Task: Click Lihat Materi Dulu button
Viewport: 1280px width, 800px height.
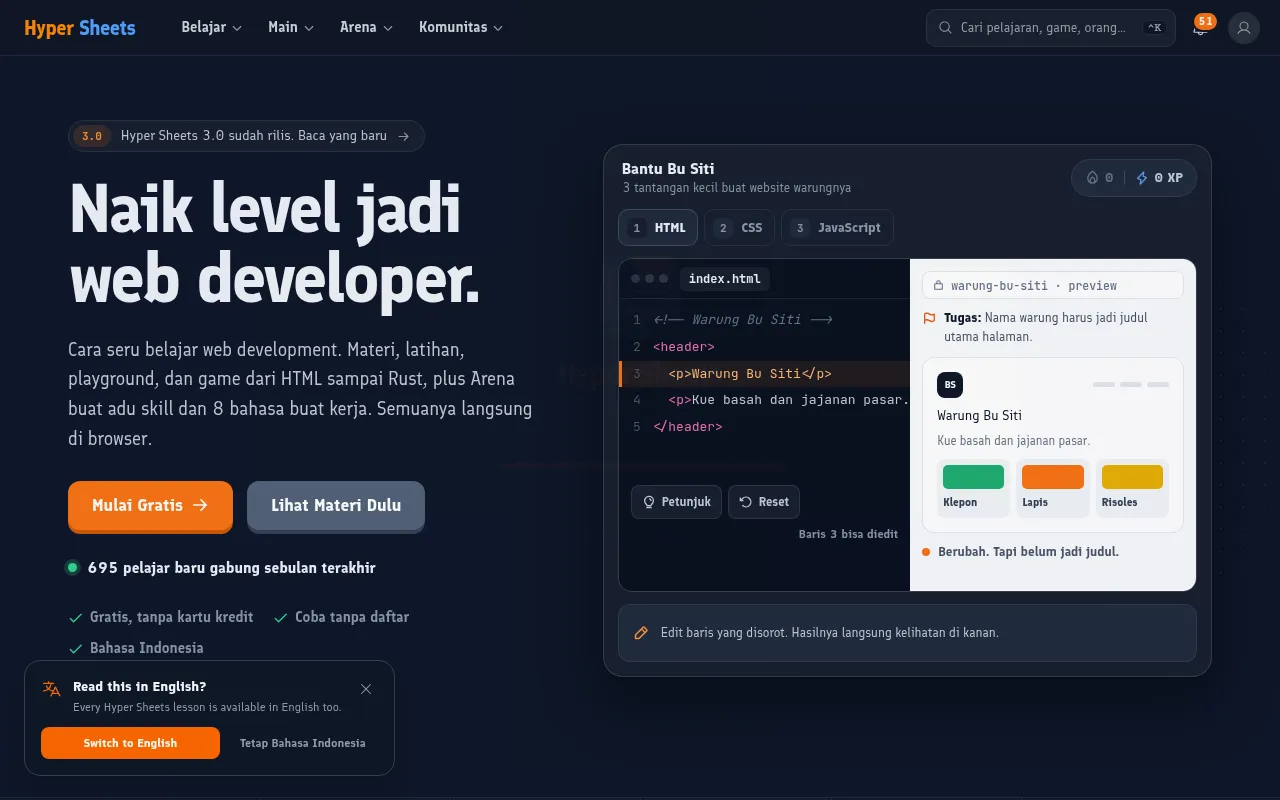Action: click(x=336, y=506)
